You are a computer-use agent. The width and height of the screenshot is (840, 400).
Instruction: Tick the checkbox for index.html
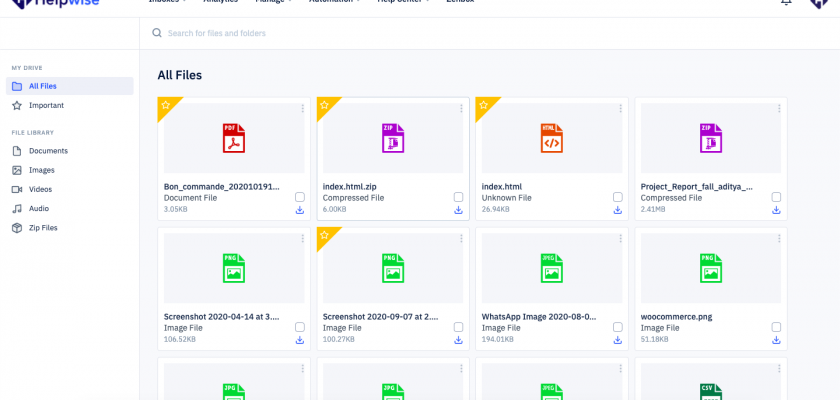(617, 197)
